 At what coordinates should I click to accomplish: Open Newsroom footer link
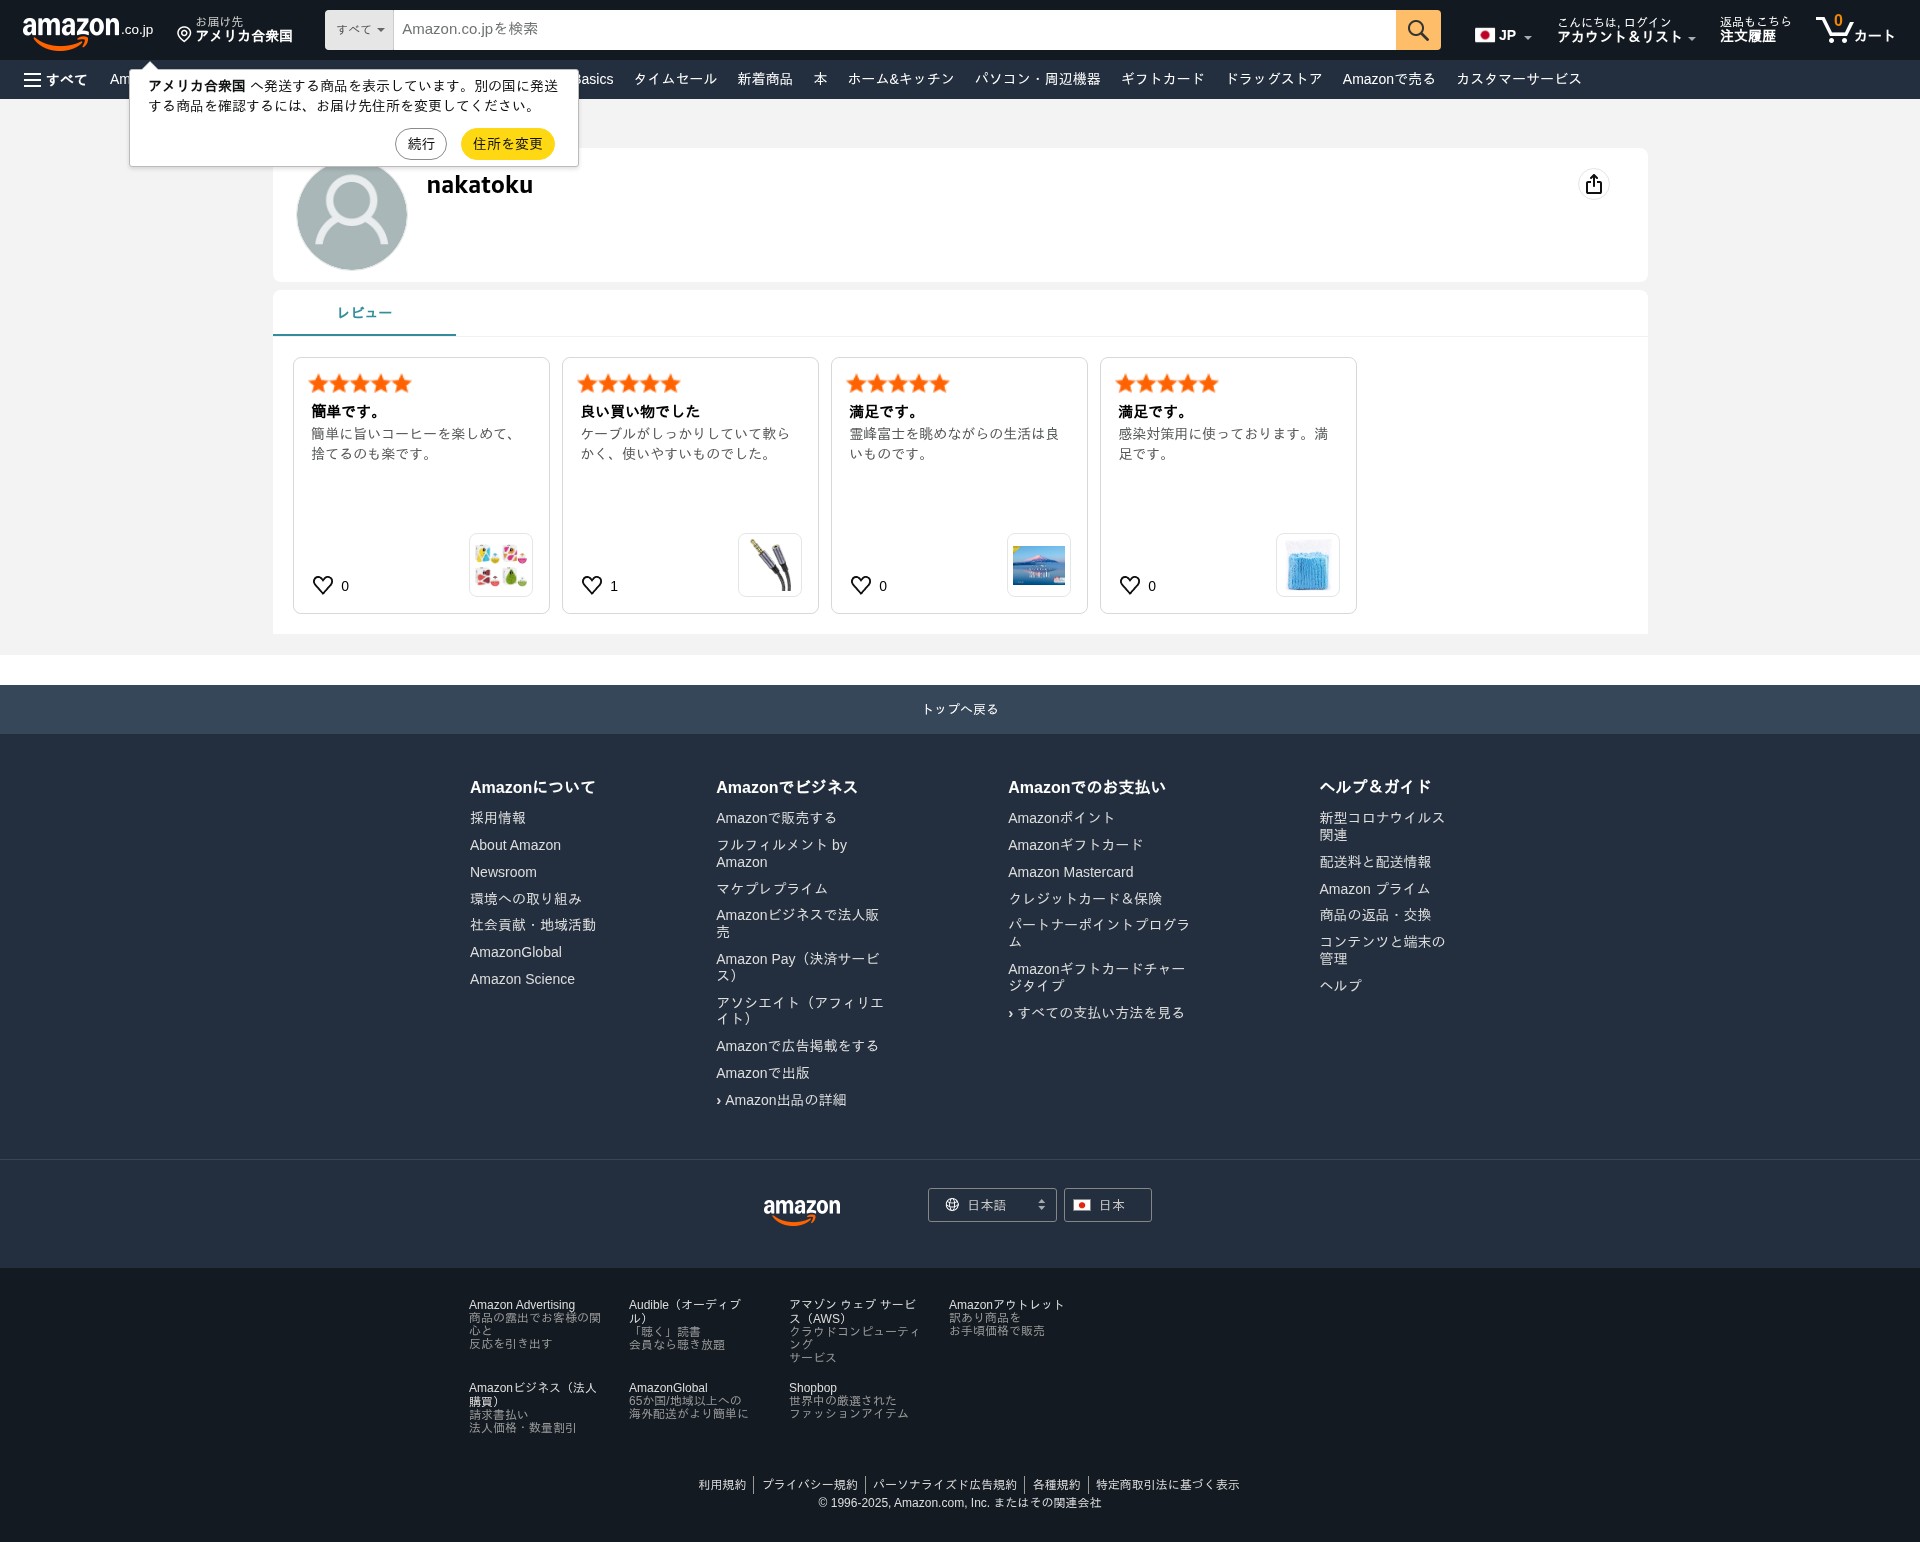[503, 872]
